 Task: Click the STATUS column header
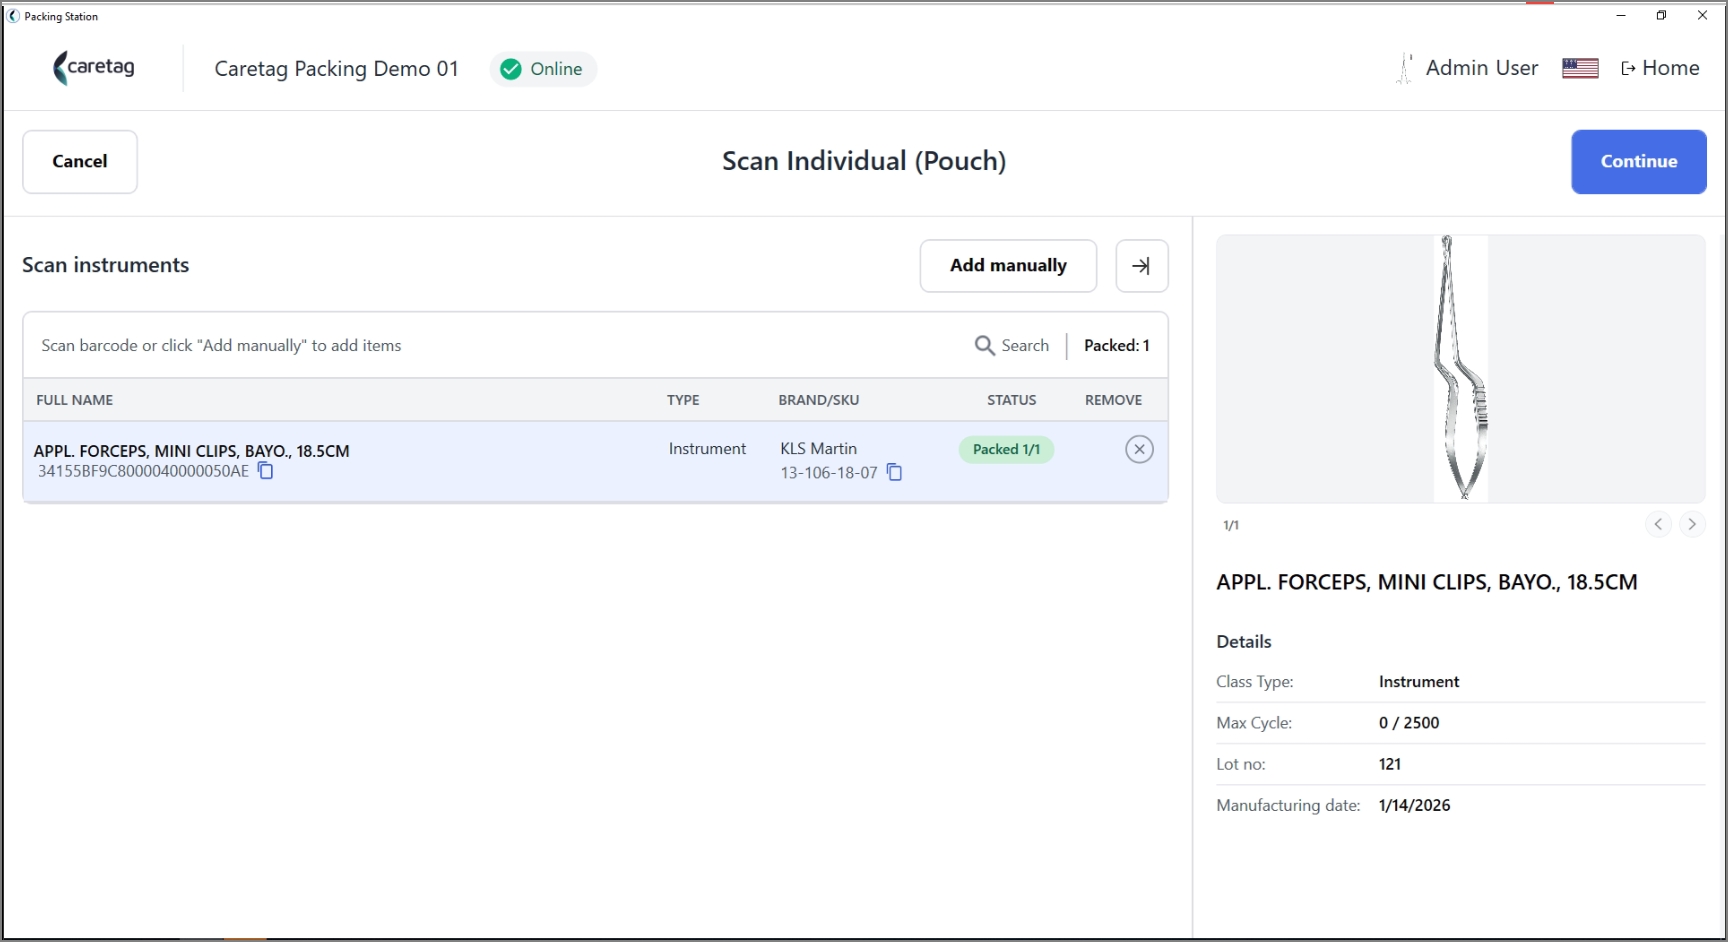click(x=1012, y=400)
